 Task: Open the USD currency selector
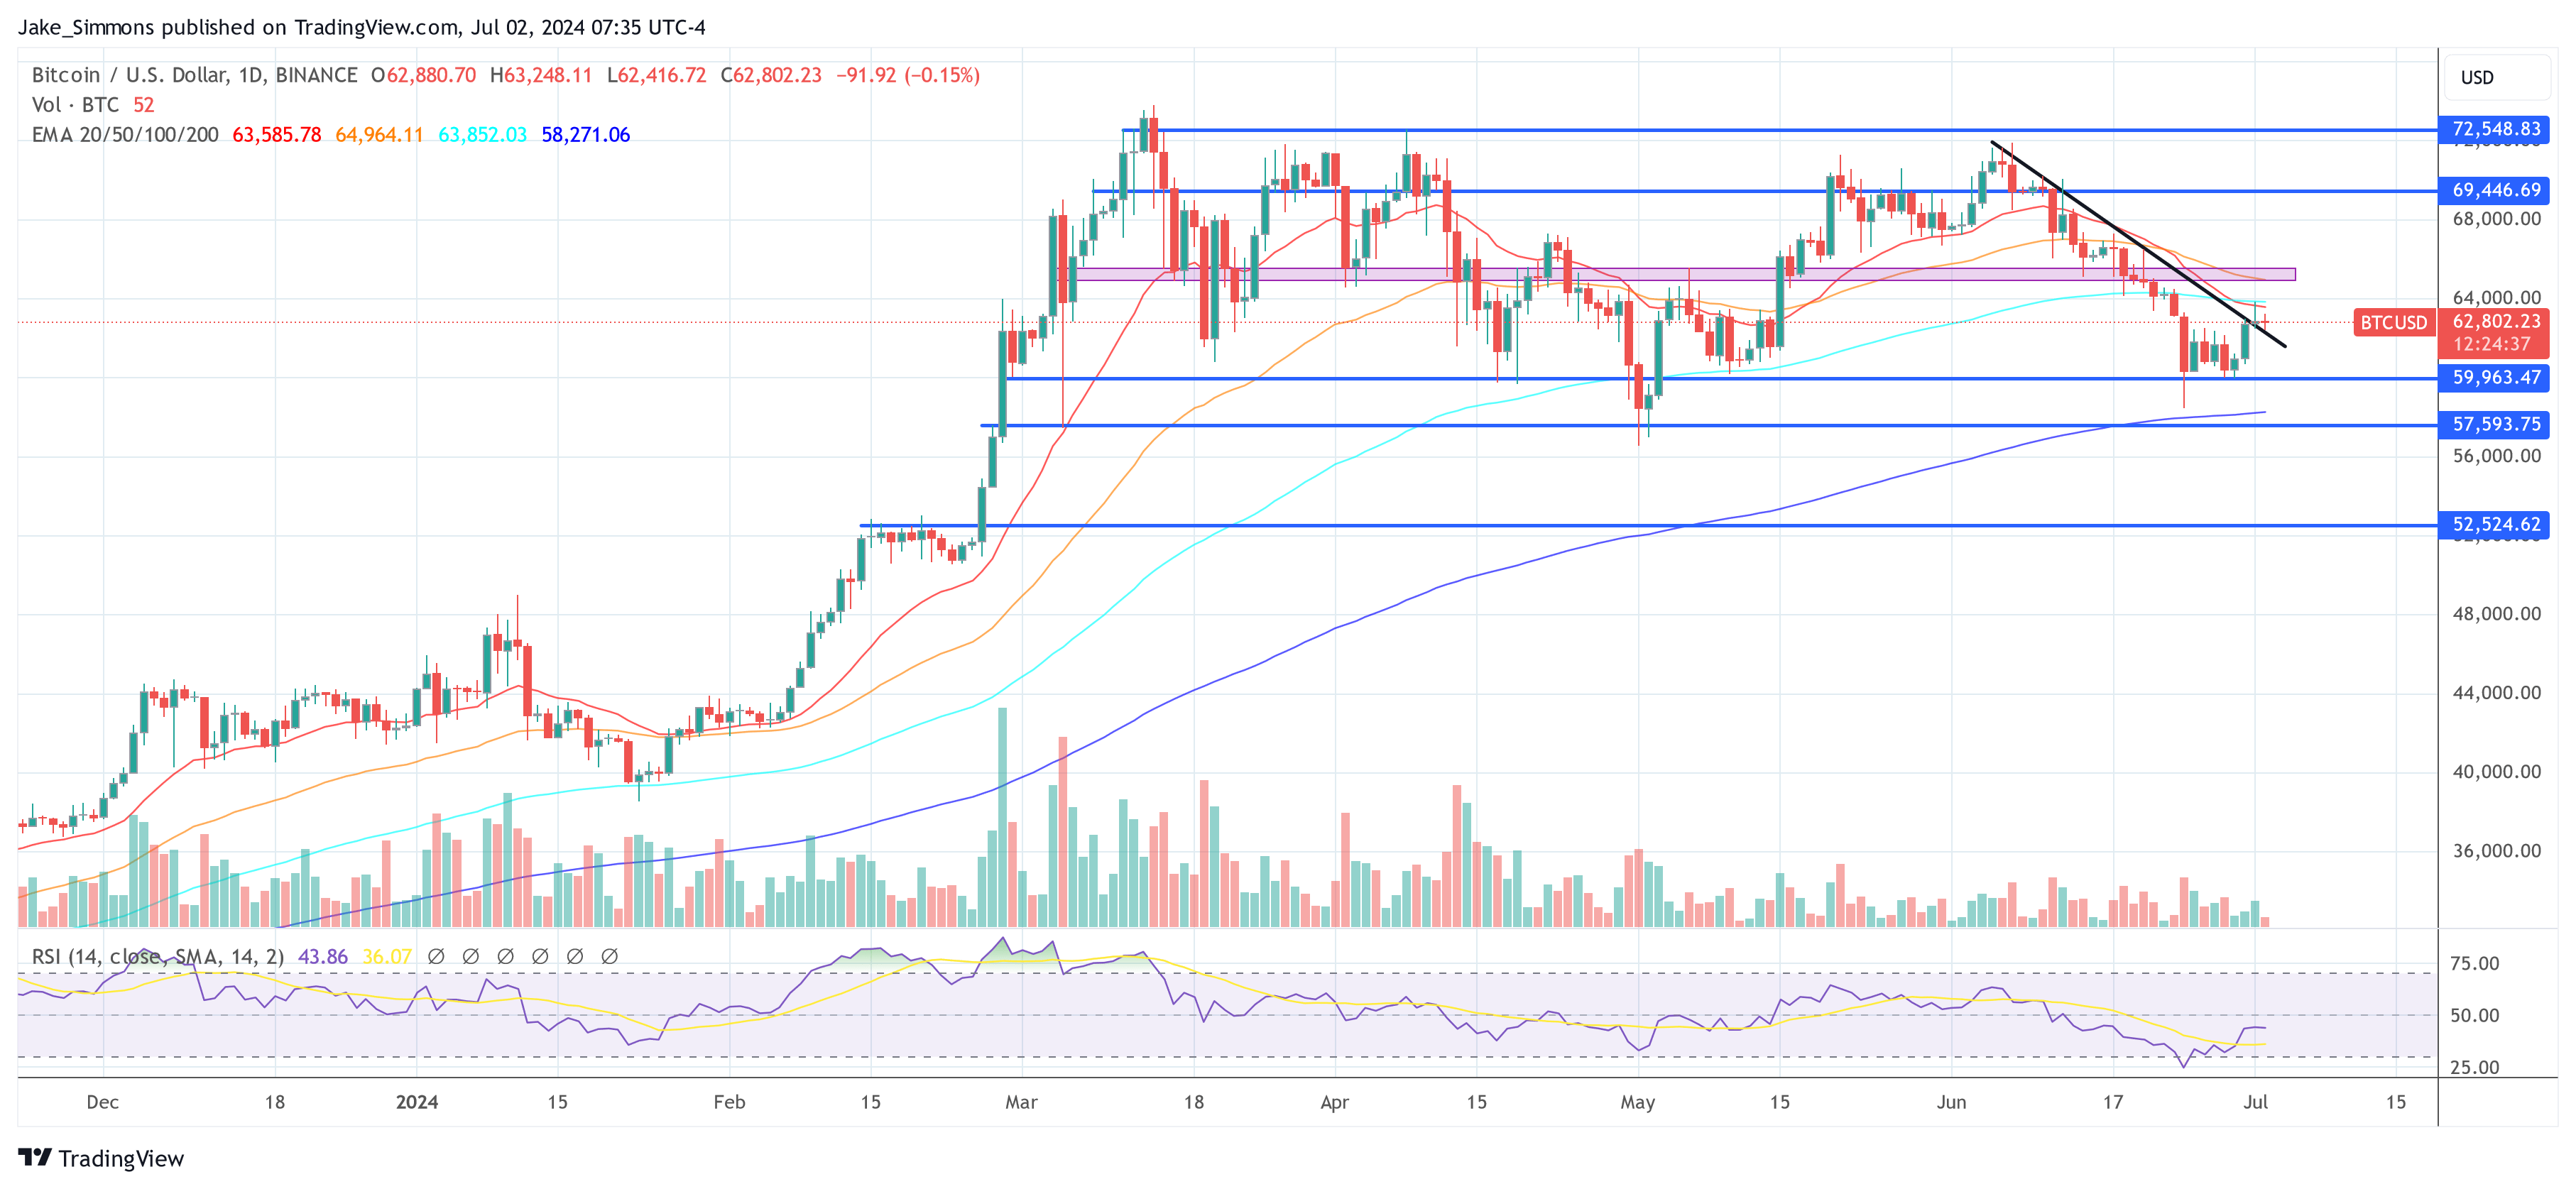(x=2496, y=78)
